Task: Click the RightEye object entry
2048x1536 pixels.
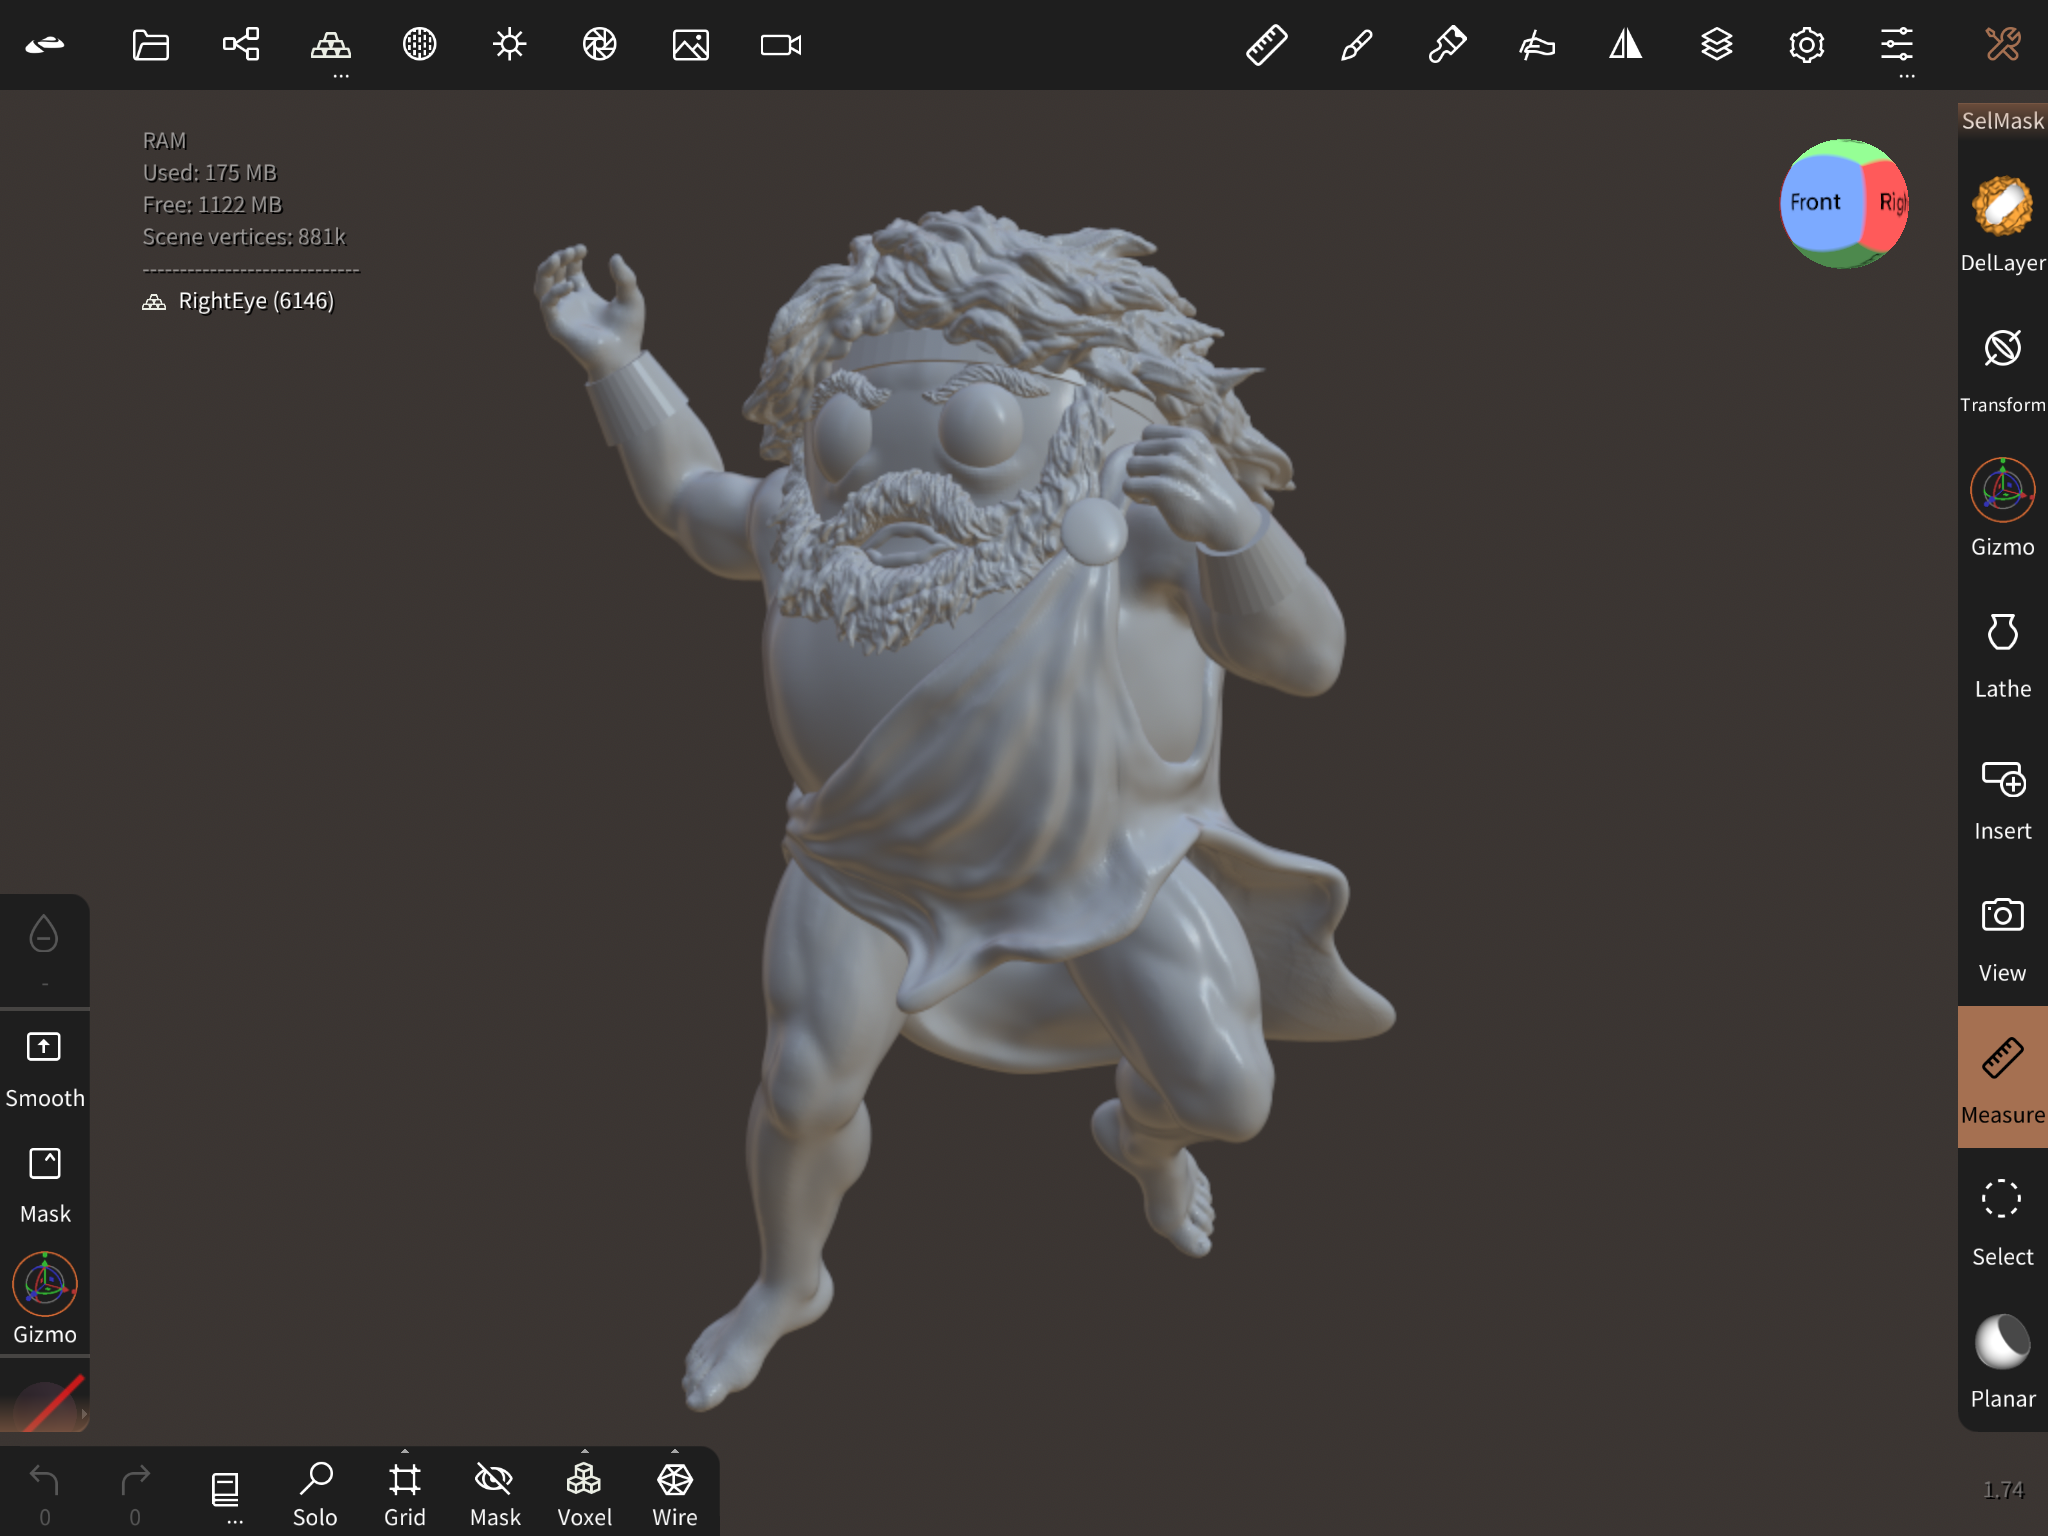Action: 255,300
